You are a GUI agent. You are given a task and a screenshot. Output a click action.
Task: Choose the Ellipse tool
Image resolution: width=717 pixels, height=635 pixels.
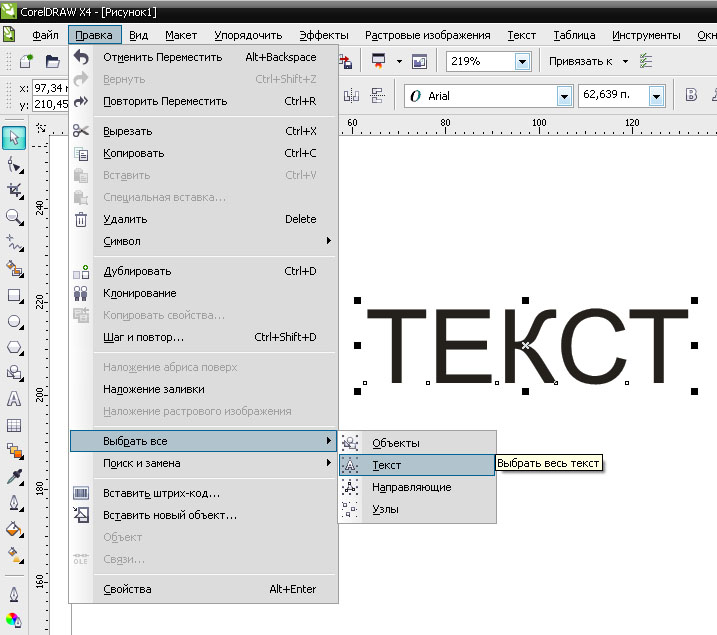coord(14,322)
